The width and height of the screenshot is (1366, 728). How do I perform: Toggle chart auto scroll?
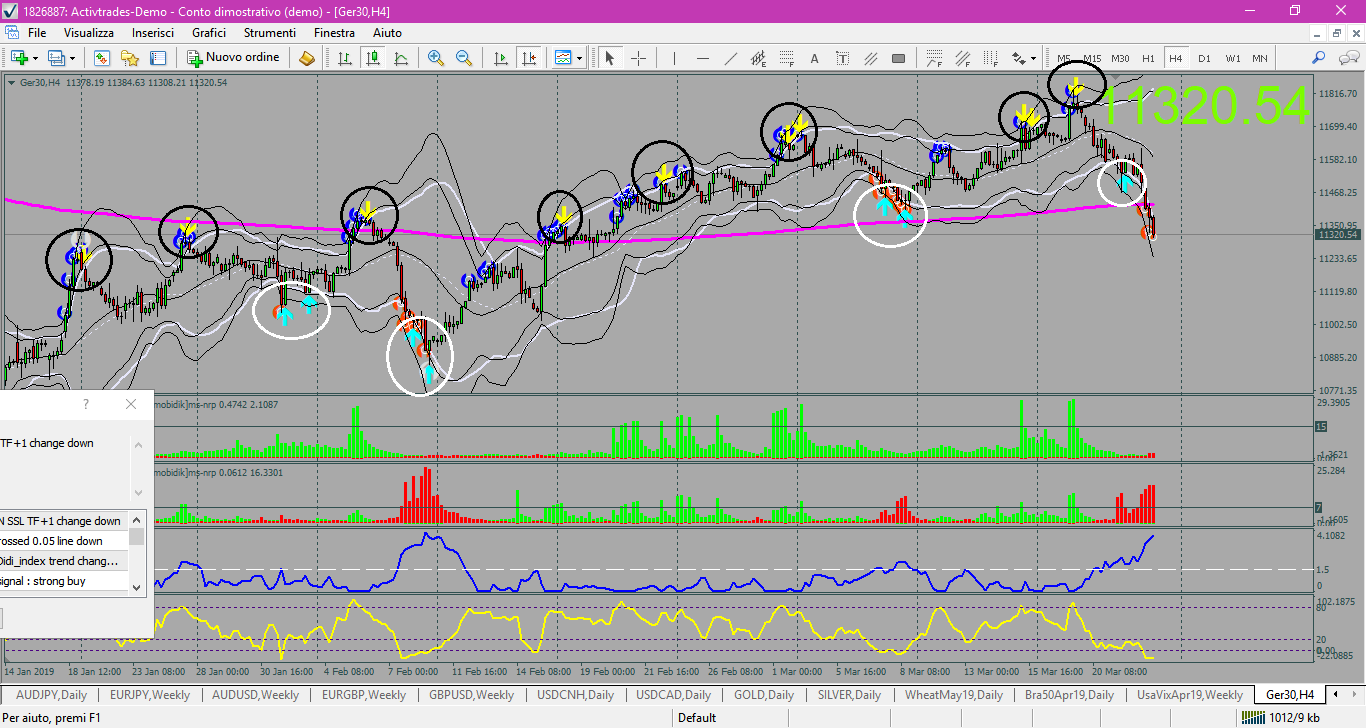click(501, 58)
